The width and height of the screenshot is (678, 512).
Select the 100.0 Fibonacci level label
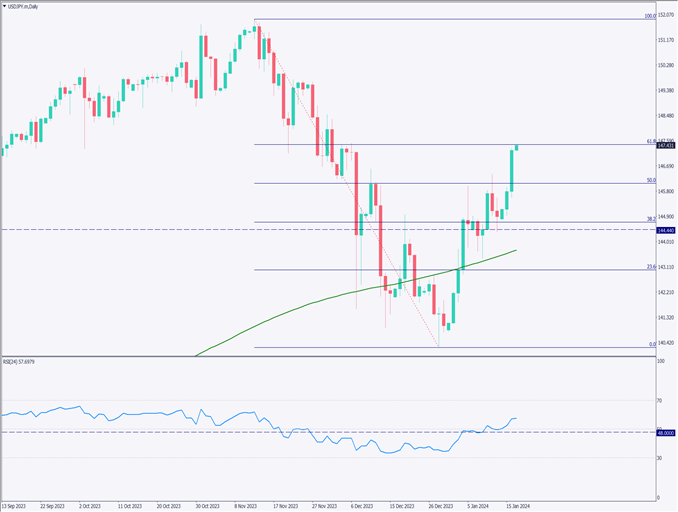click(x=649, y=16)
